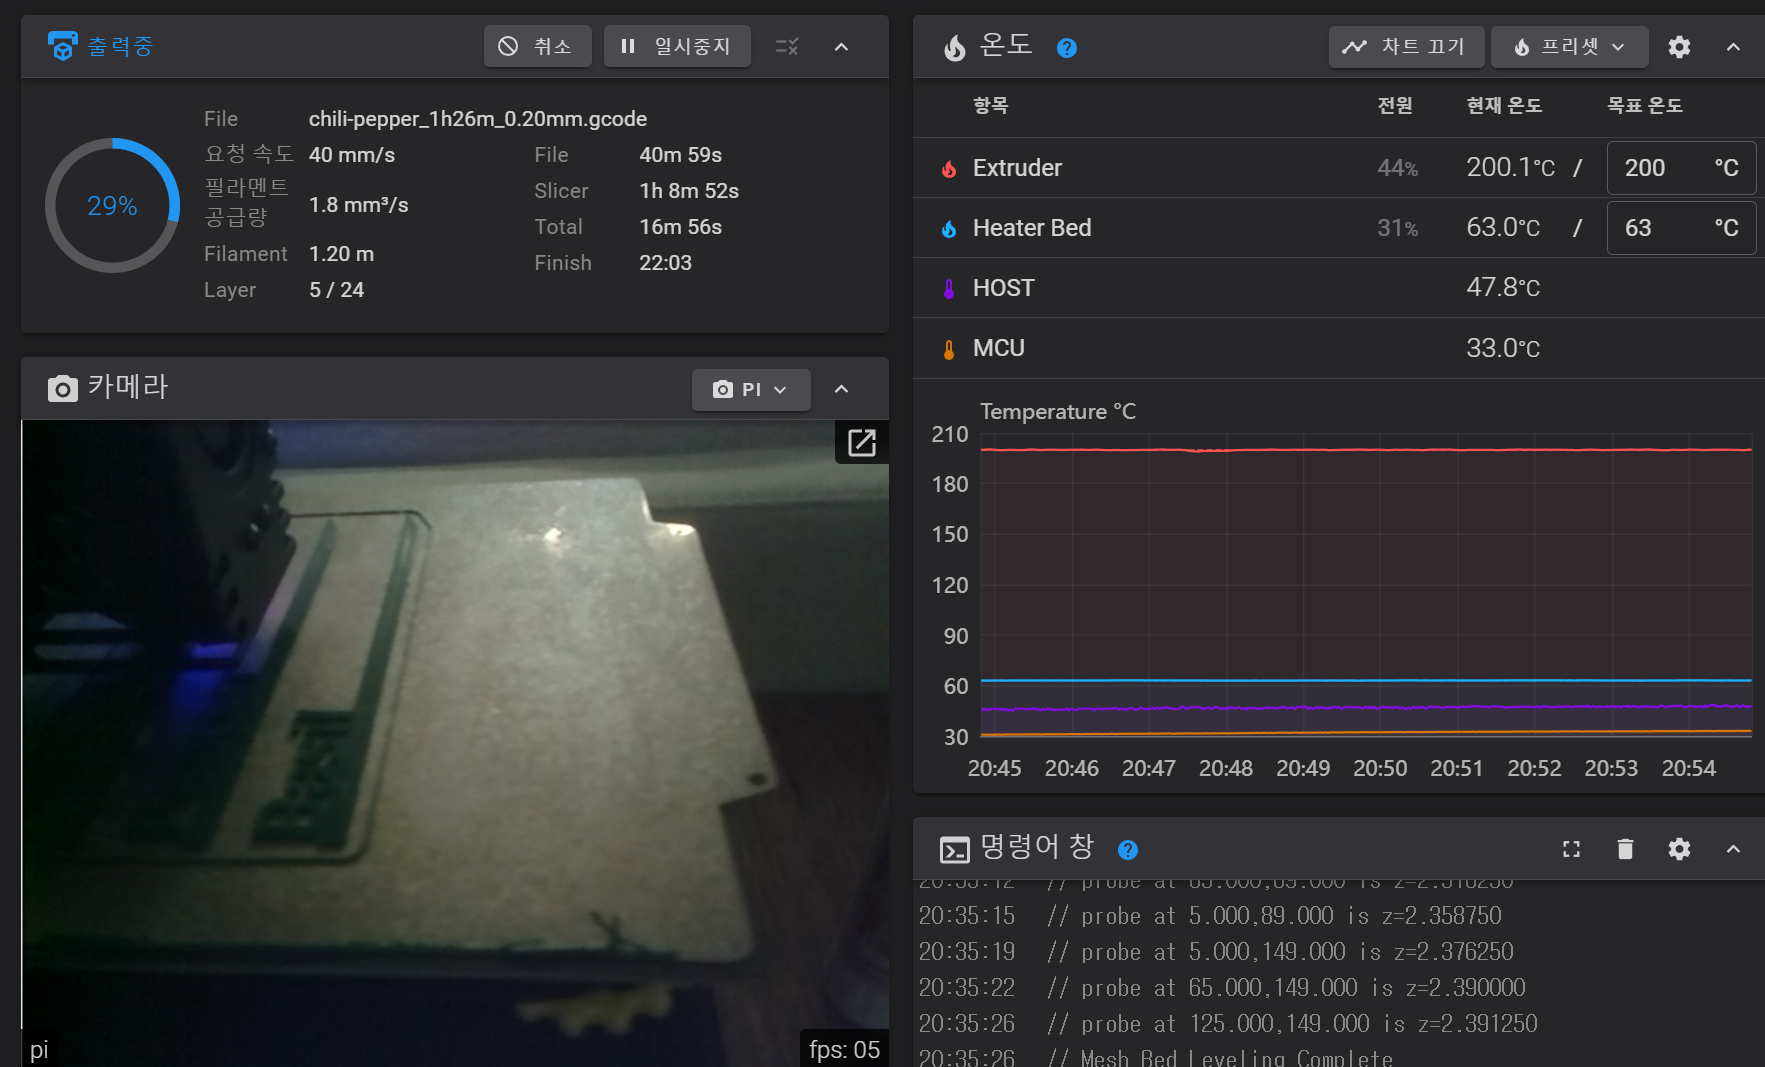Collapse the 카메라 camera panel
This screenshot has width=1765, height=1067.
coord(841,389)
